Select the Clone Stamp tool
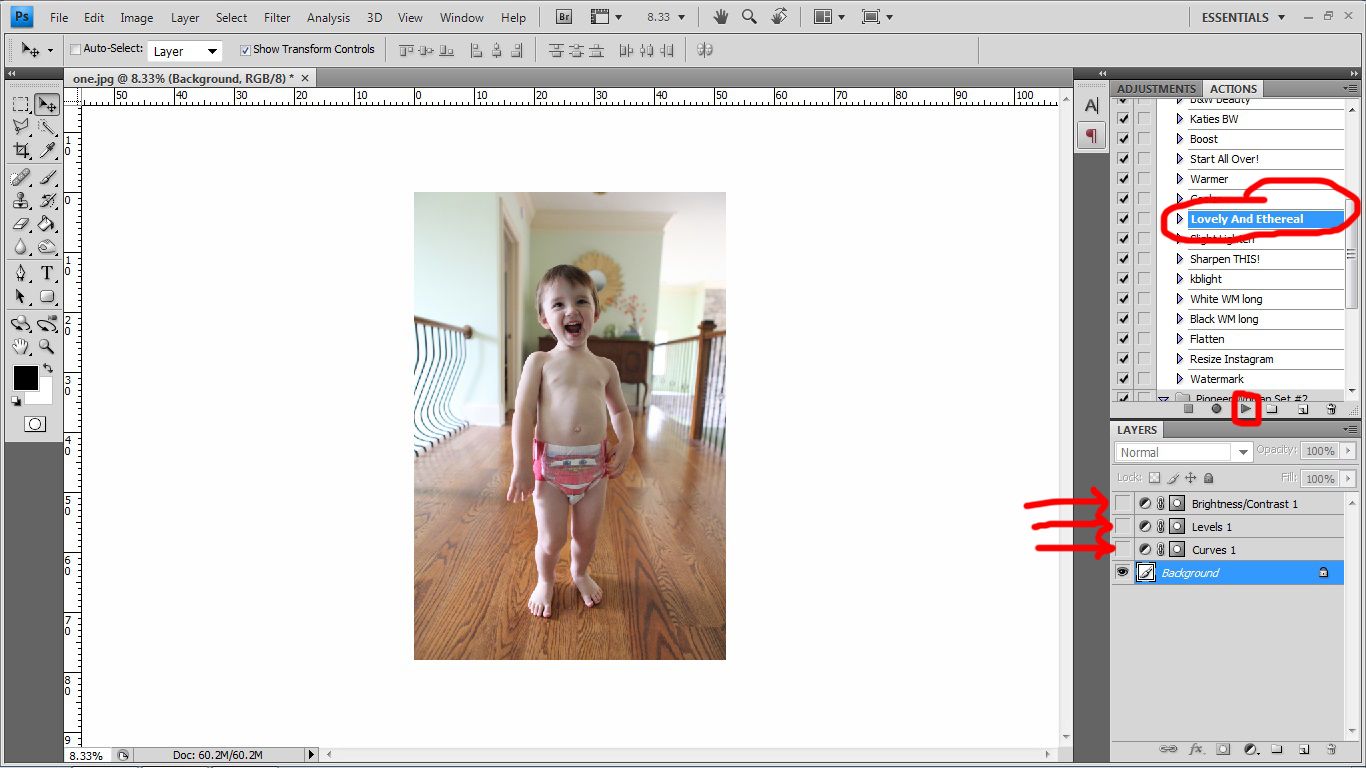Viewport: 1366px width, 768px height. tap(21, 200)
